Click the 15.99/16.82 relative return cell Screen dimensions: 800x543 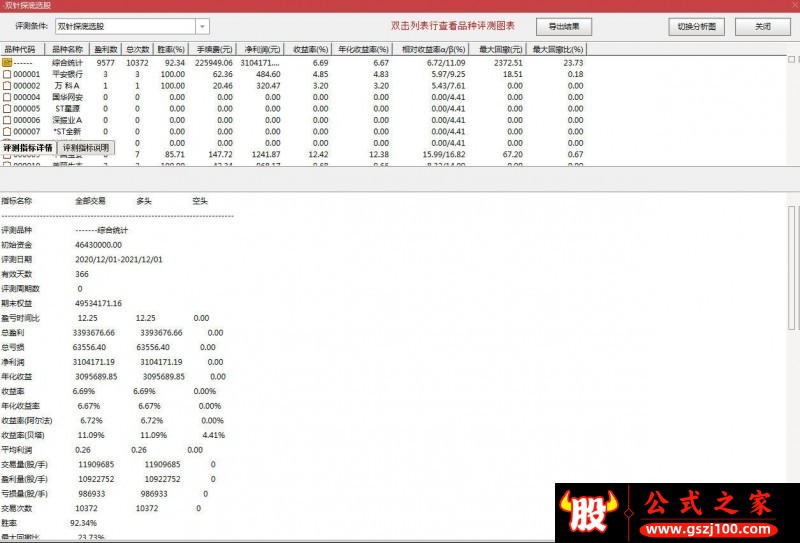coord(442,155)
